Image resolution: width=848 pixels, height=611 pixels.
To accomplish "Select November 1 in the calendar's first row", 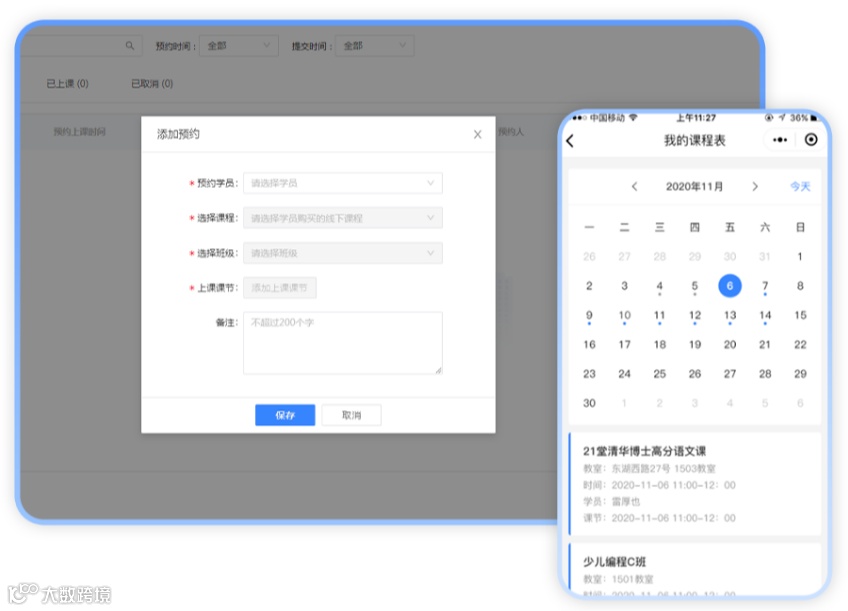I will pyautogui.click(x=800, y=256).
